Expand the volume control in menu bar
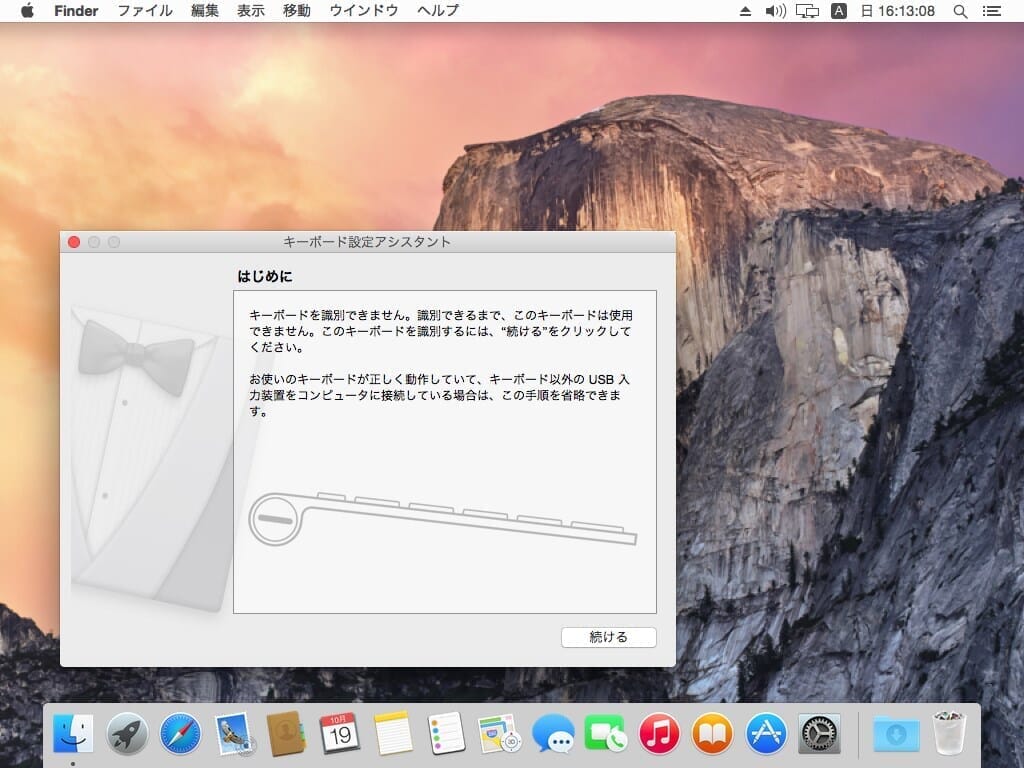 click(x=776, y=11)
